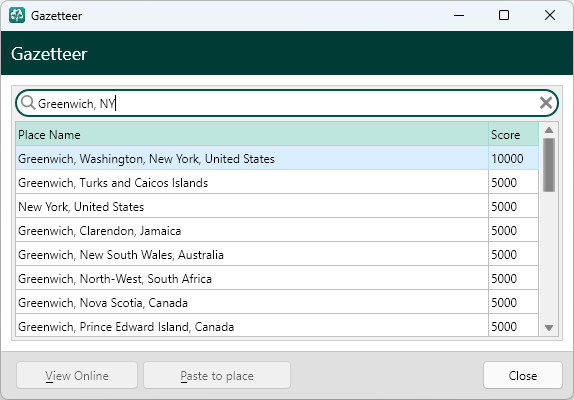The height and width of the screenshot is (400, 574).
Task: Click the magnifier search icon
Action: tap(28, 103)
